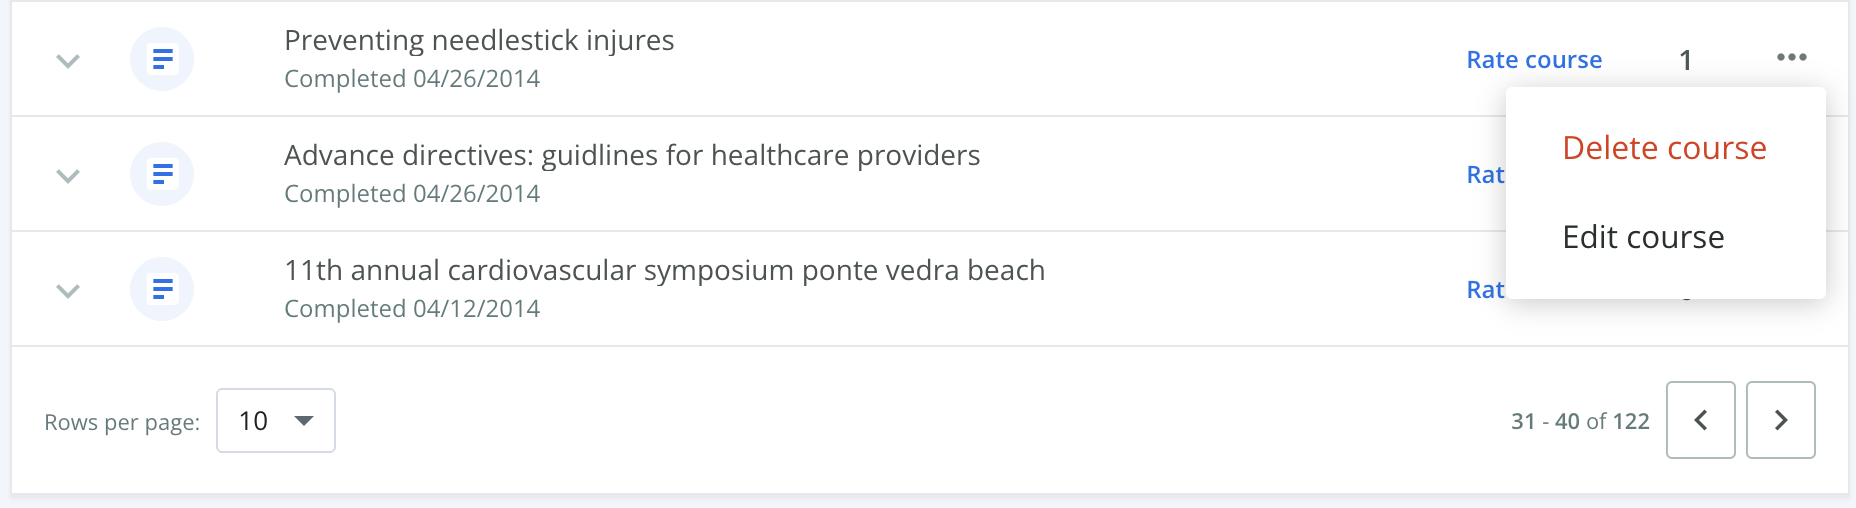Open the Advance directives guidelines course title
This screenshot has width=1856, height=508.
[x=632, y=155]
